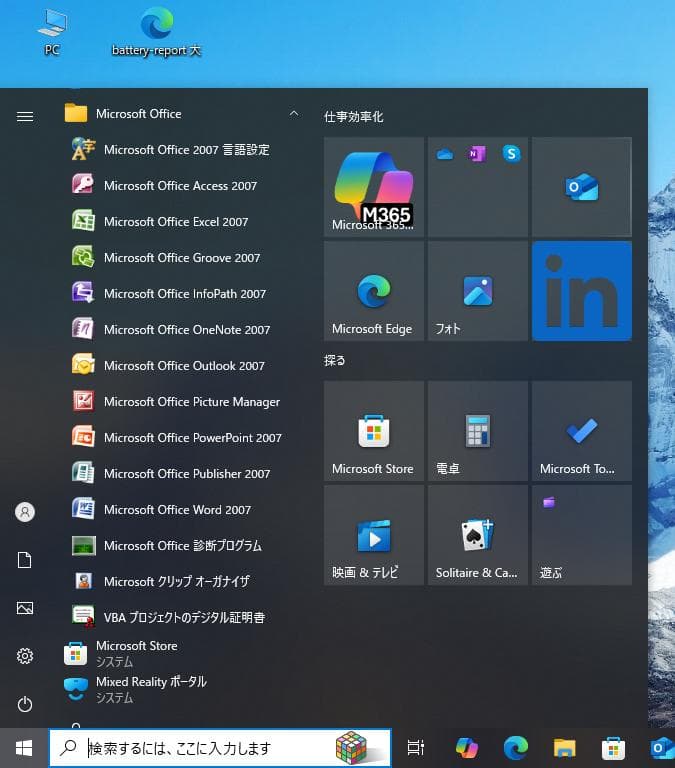This screenshot has width=675, height=768.
Task: Open Pictures from the Start sidebar
Action: 25,608
